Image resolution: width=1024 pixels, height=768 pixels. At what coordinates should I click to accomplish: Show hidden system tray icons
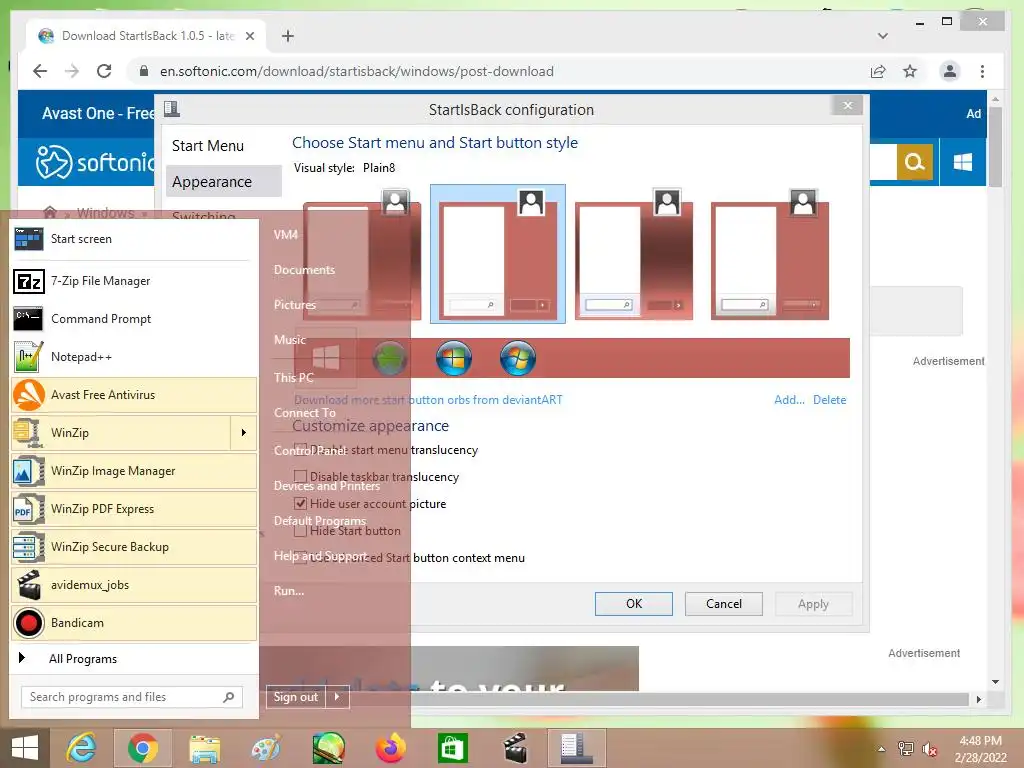882,749
